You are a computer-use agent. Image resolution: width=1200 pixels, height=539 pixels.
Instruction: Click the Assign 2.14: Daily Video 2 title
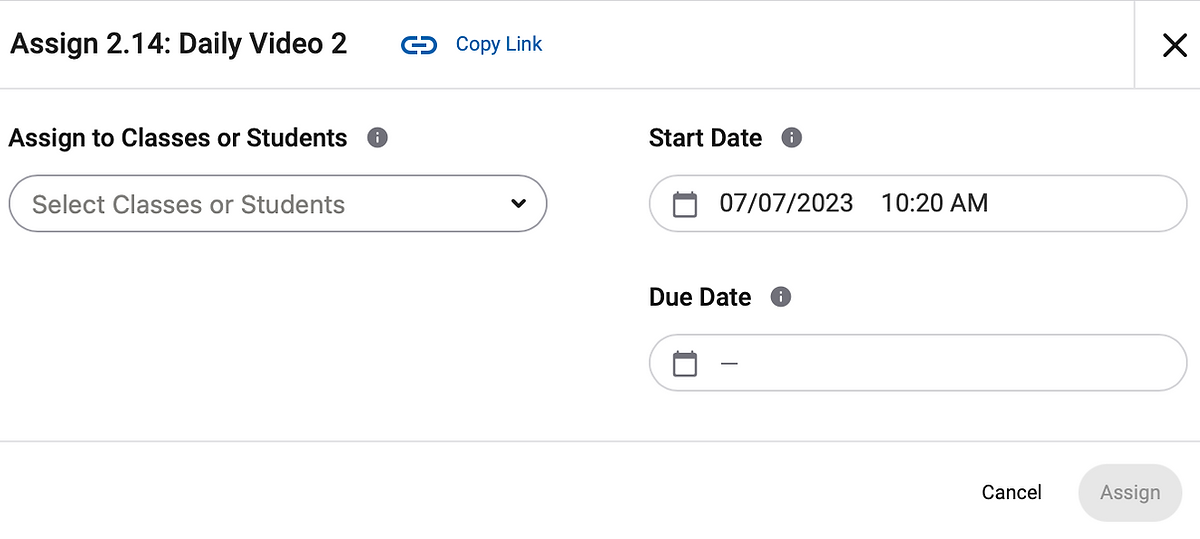(178, 45)
